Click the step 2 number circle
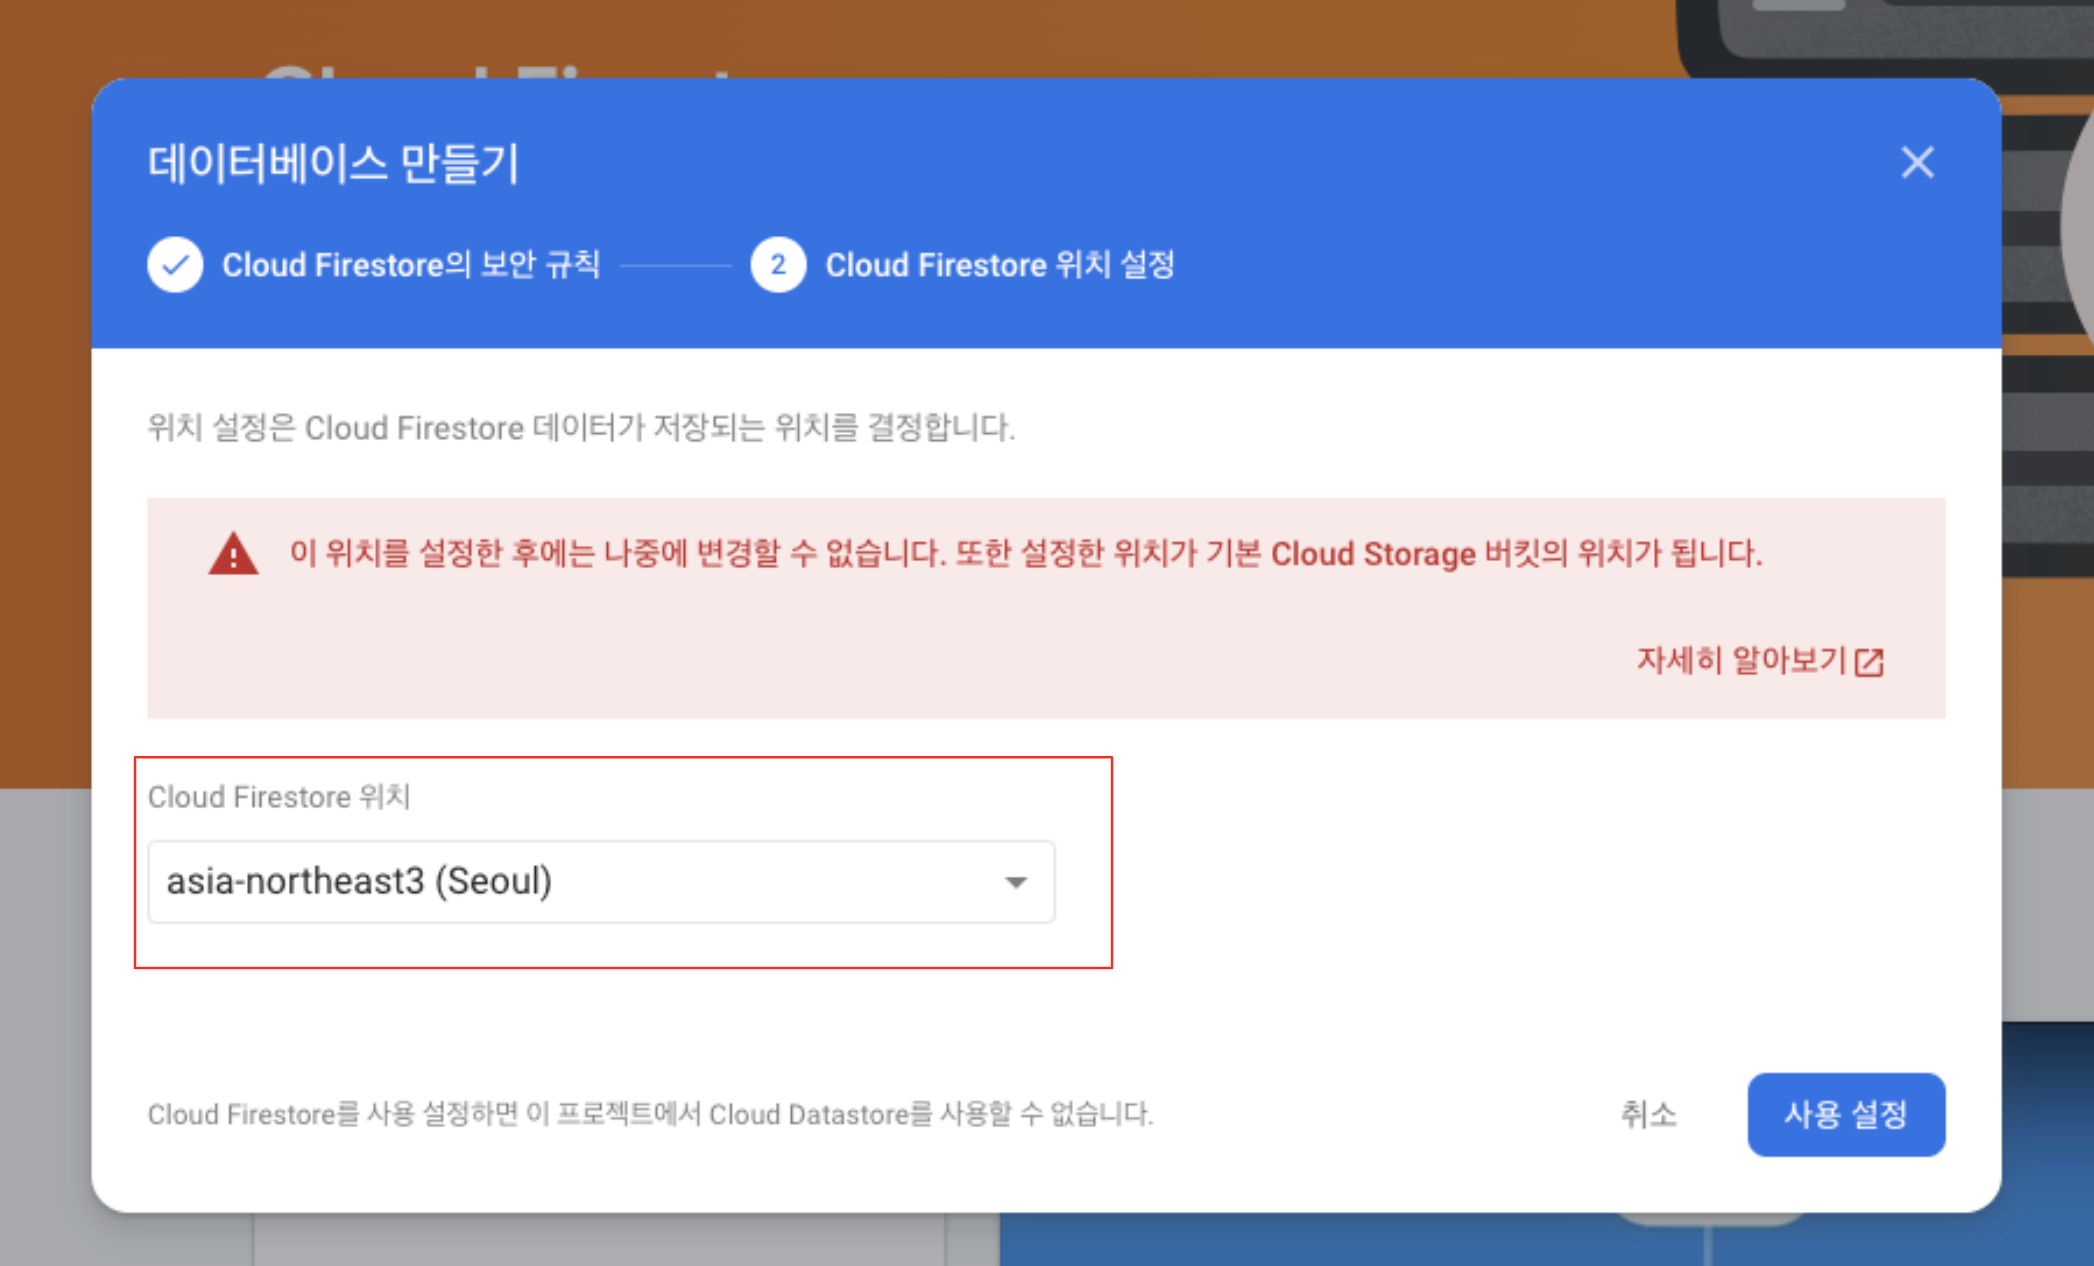 click(x=778, y=265)
